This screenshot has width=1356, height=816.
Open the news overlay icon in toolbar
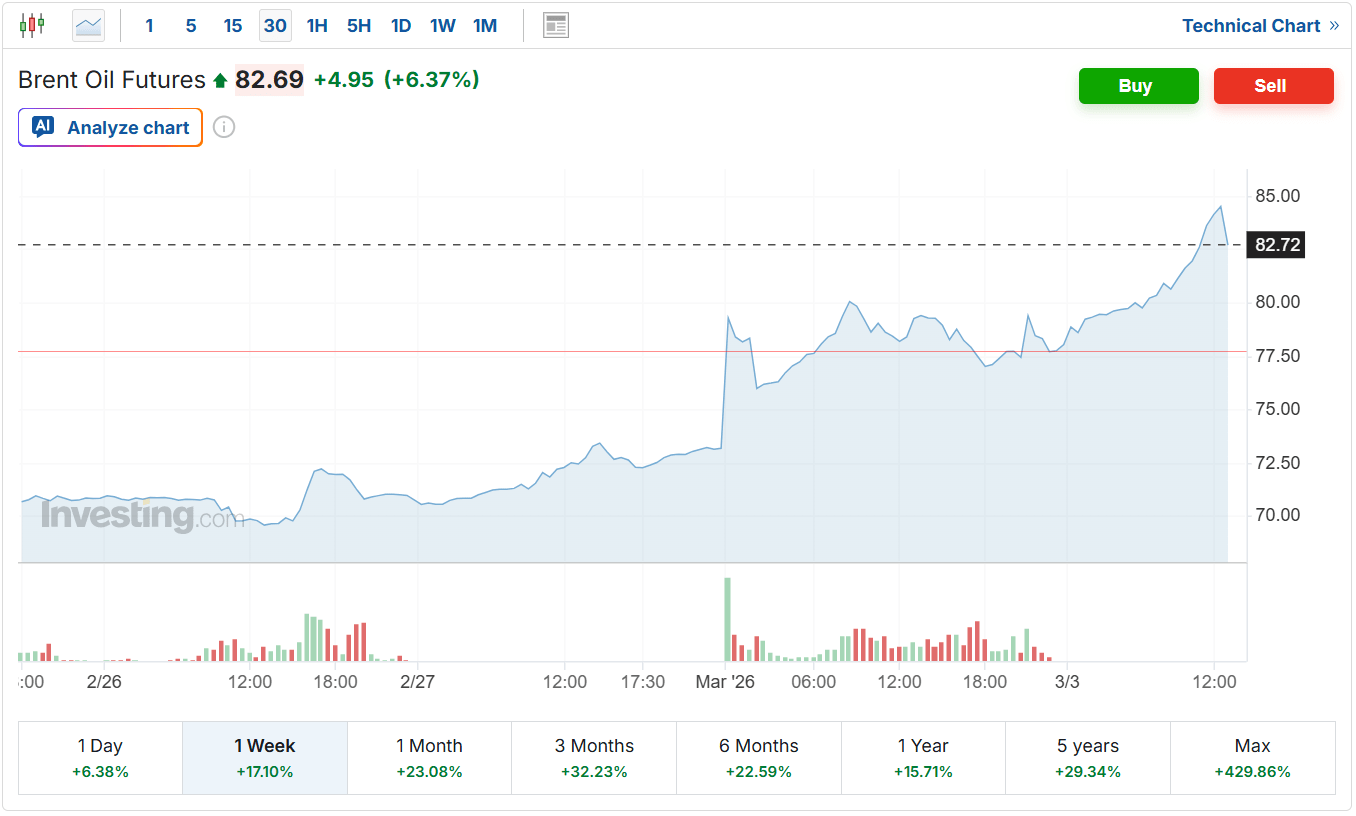point(556,25)
